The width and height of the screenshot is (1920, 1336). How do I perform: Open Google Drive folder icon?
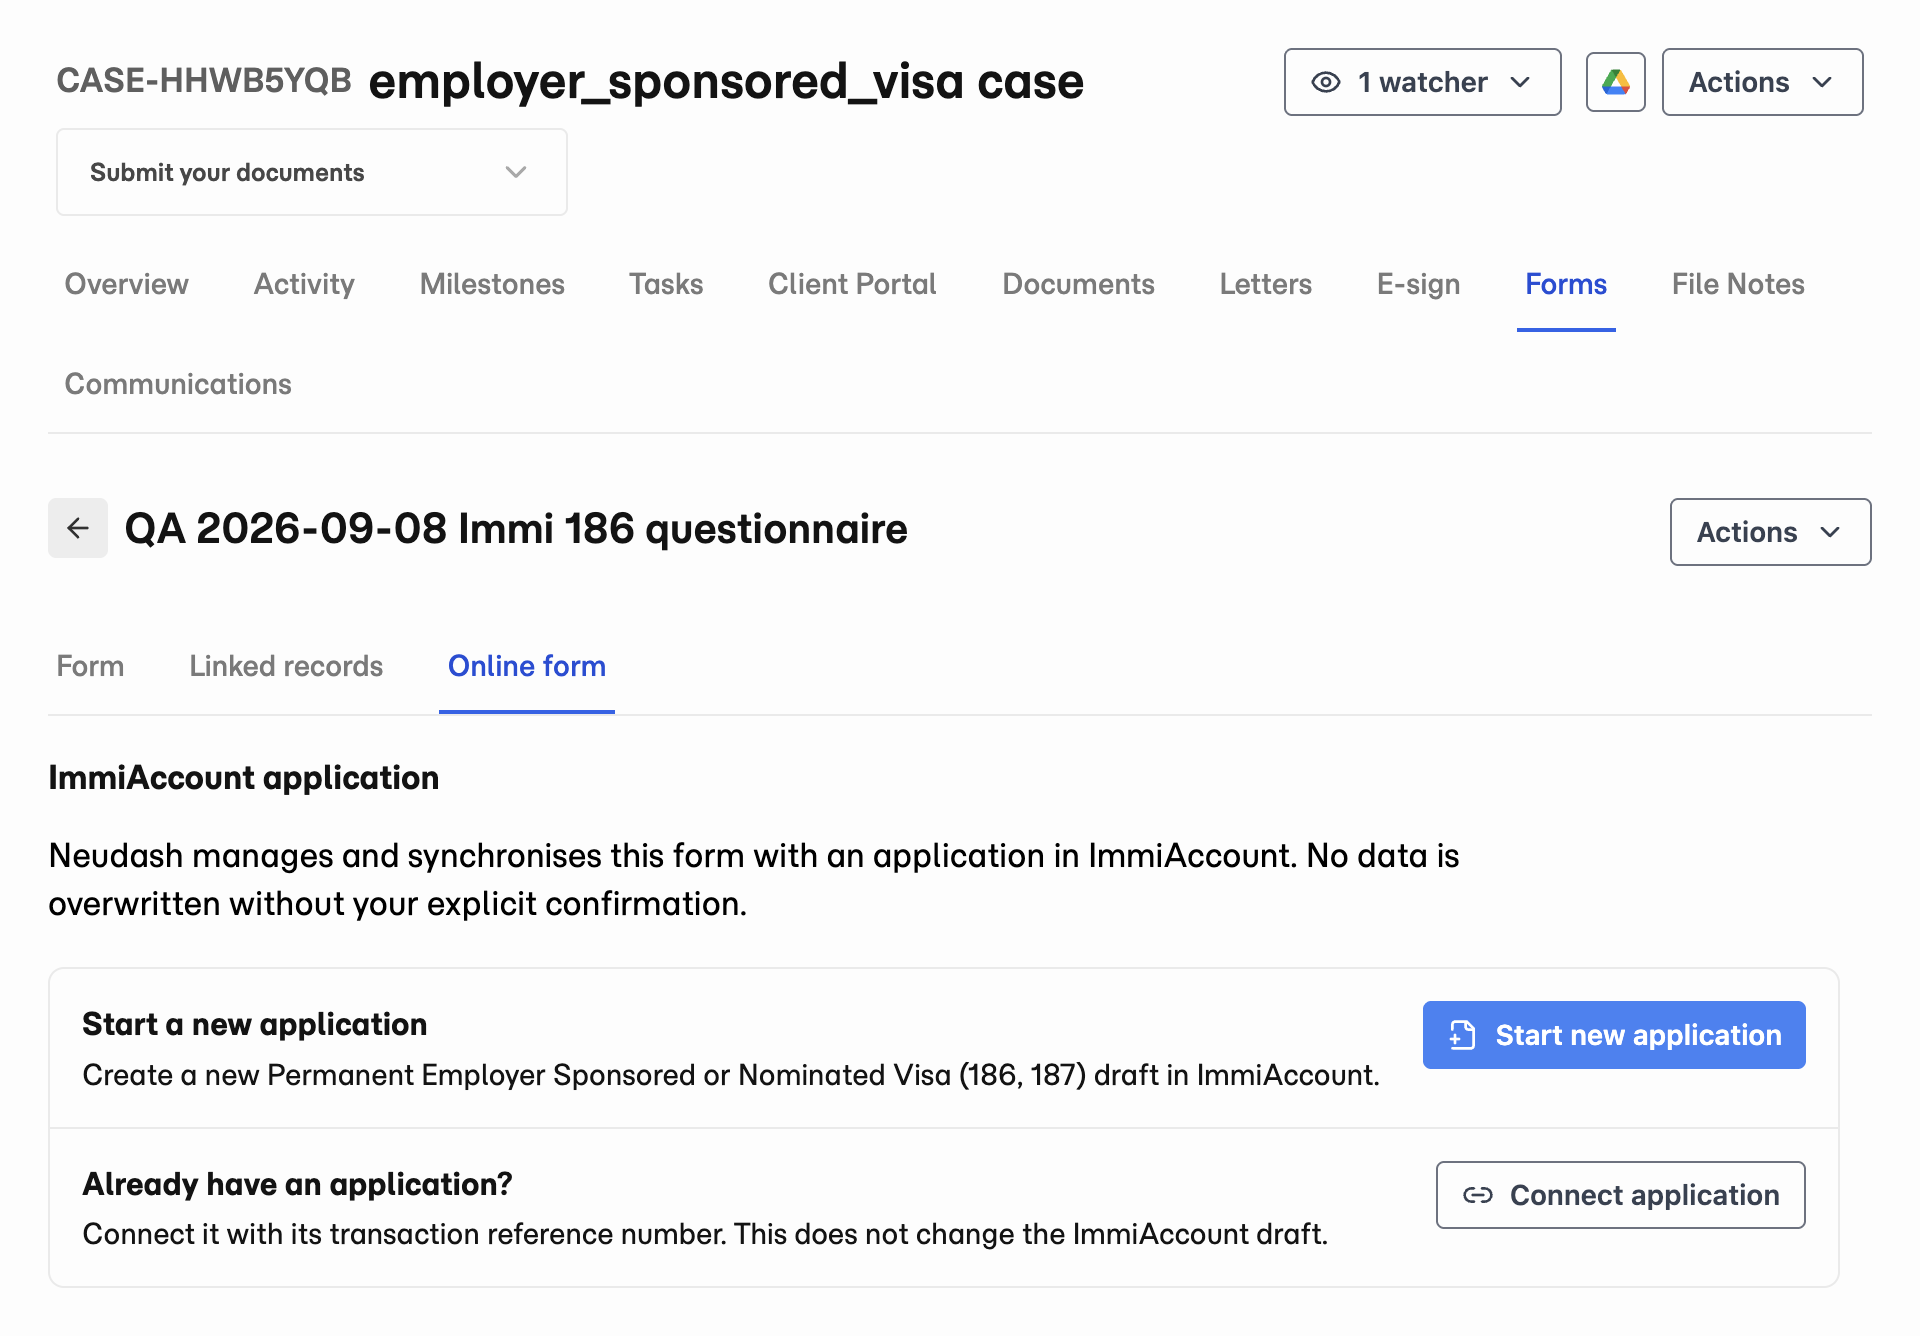(1615, 82)
